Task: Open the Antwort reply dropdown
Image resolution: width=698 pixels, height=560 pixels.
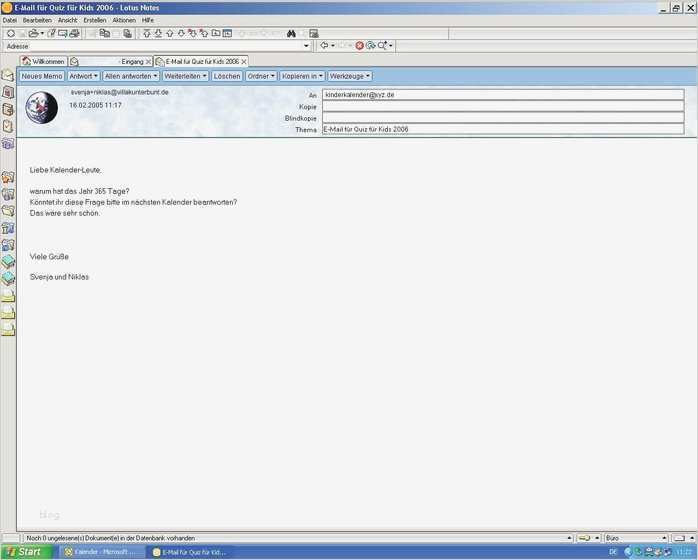Action: [x=84, y=76]
